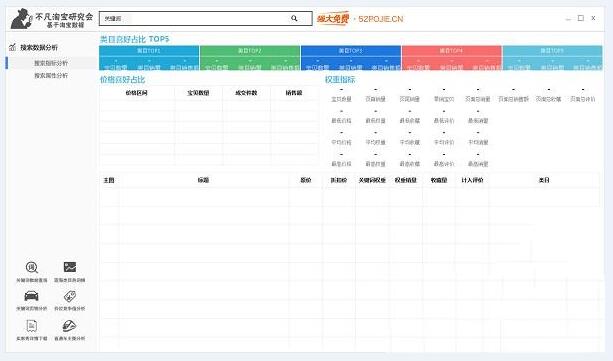Sort results by the 标题 column header

click(203, 180)
